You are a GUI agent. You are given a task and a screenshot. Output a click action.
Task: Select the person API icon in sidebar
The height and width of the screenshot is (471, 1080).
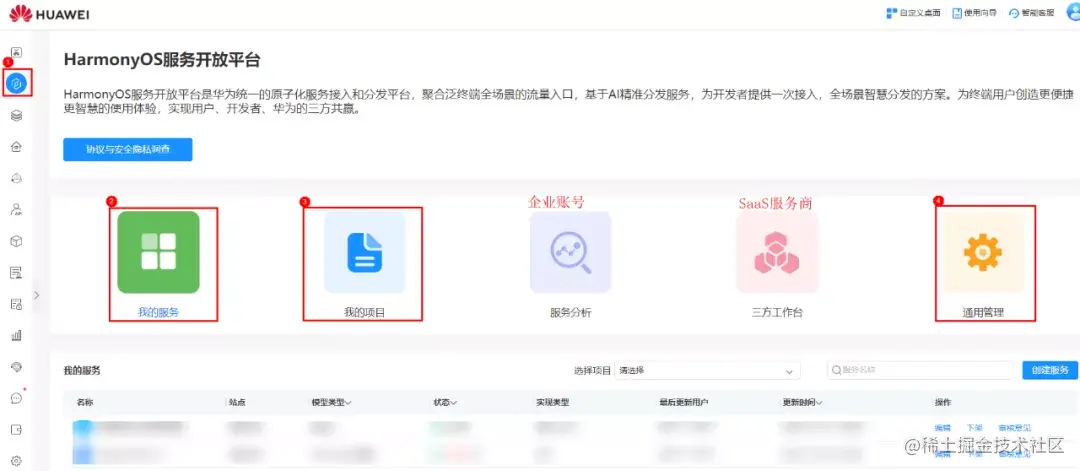point(17,210)
